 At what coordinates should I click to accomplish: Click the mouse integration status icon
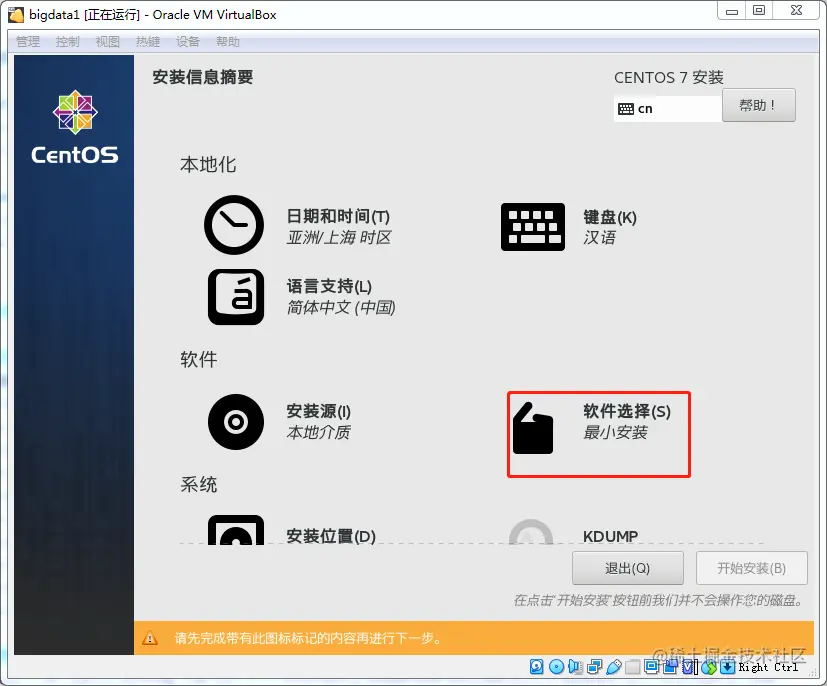pyautogui.click(x=709, y=668)
